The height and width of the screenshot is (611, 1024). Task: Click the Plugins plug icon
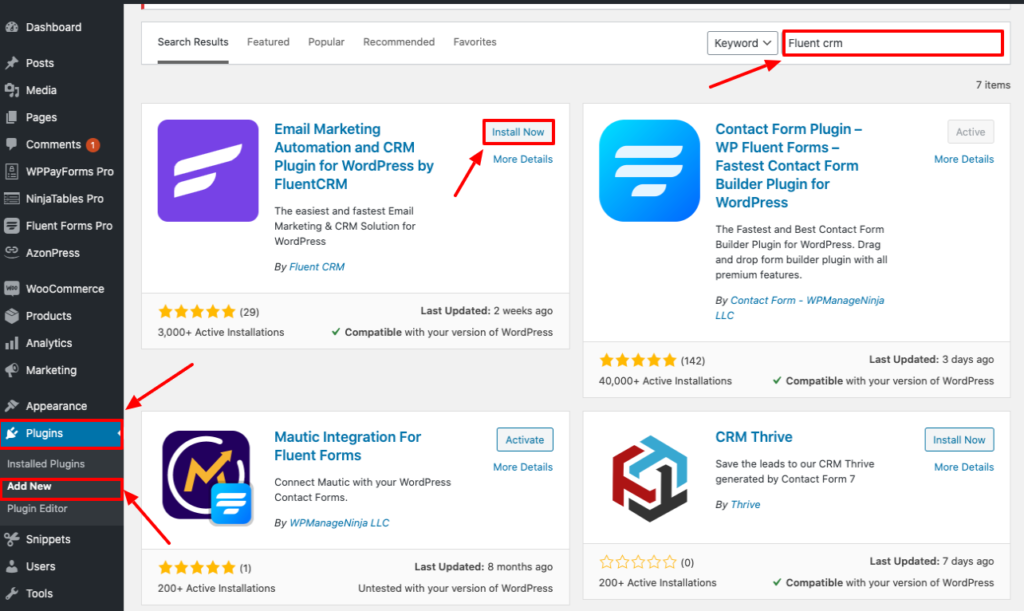tap(12, 433)
